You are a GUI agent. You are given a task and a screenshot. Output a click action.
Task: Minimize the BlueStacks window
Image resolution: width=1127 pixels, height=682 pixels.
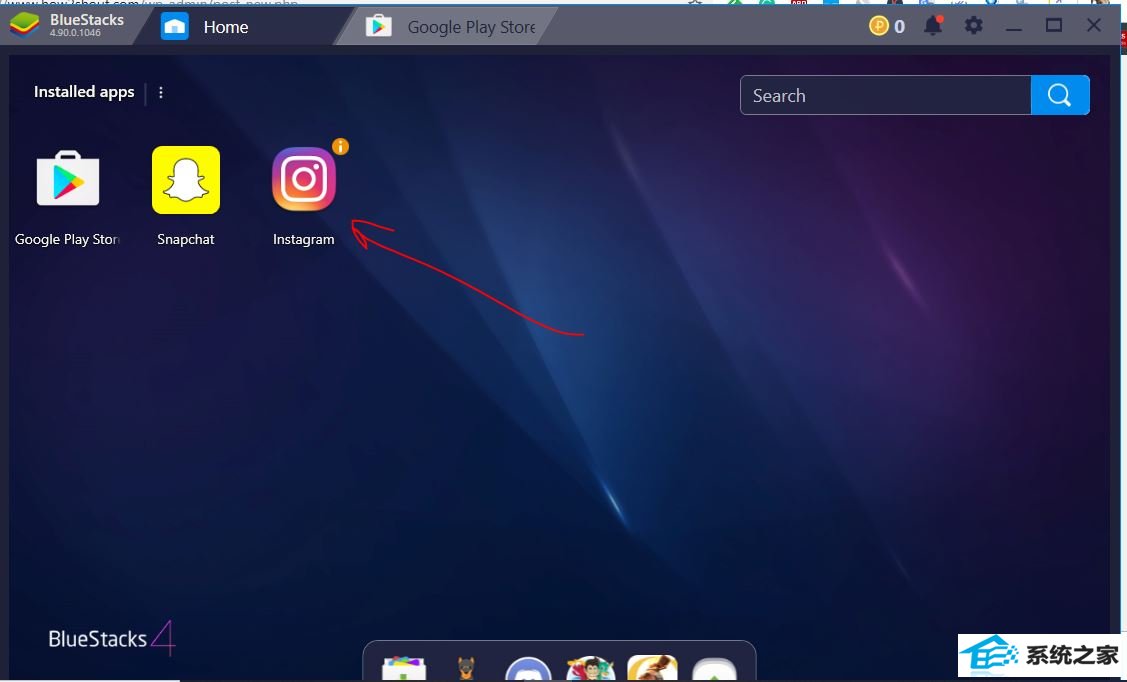click(x=1013, y=27)
